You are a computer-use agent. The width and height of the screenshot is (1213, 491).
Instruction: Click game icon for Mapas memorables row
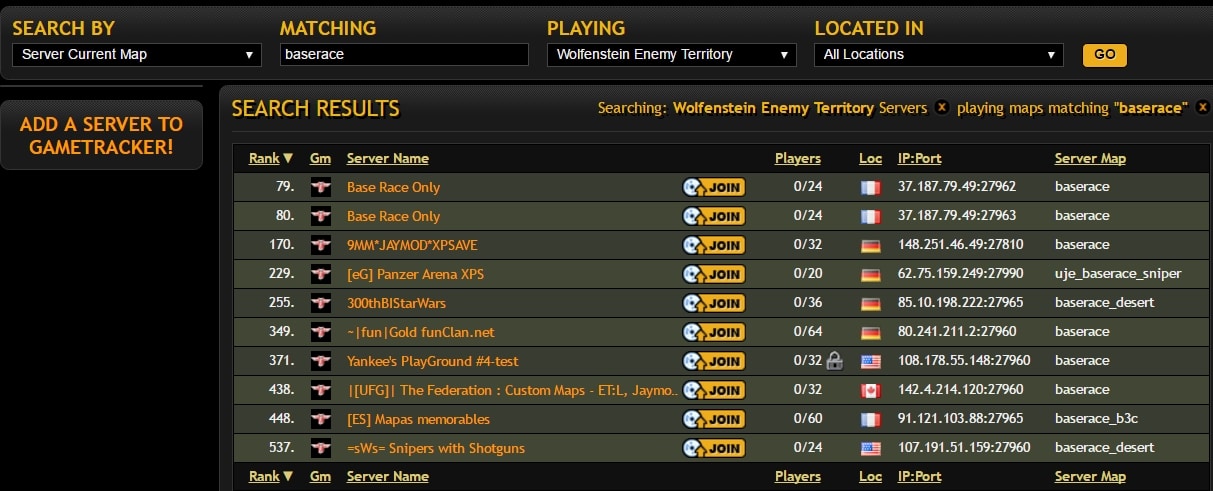point(320,419)
